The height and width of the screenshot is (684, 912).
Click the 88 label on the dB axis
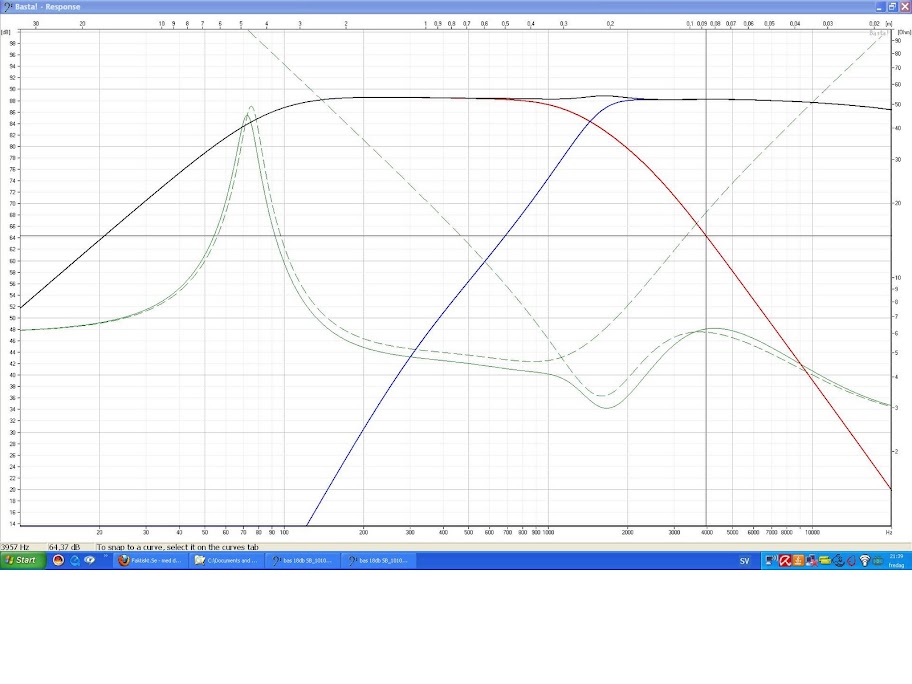click(x=12, y=101)
